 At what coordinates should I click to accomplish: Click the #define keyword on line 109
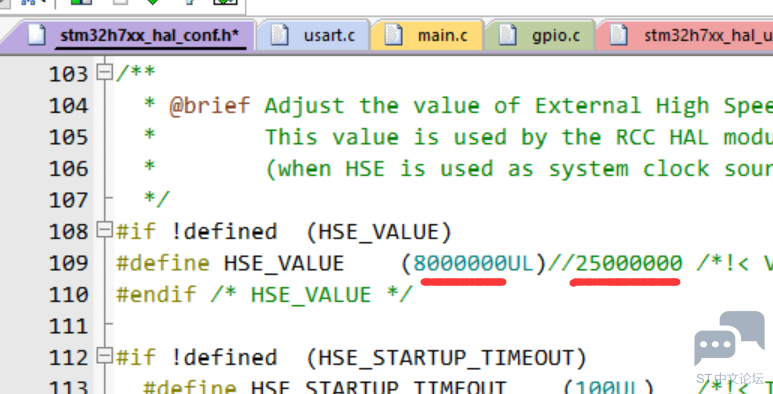pyautogui.click(x=163, y=263)
